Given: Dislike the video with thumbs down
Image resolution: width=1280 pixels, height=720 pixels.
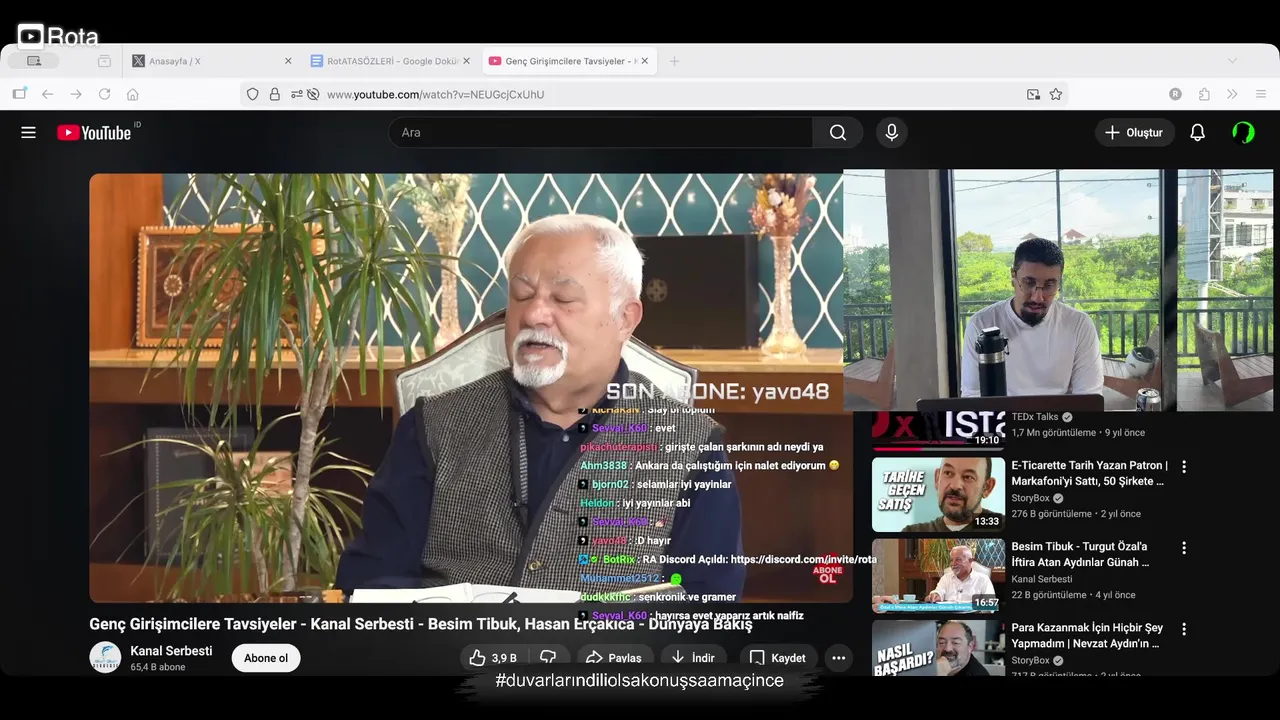Looking at the screenshot, I should [548, 658].
